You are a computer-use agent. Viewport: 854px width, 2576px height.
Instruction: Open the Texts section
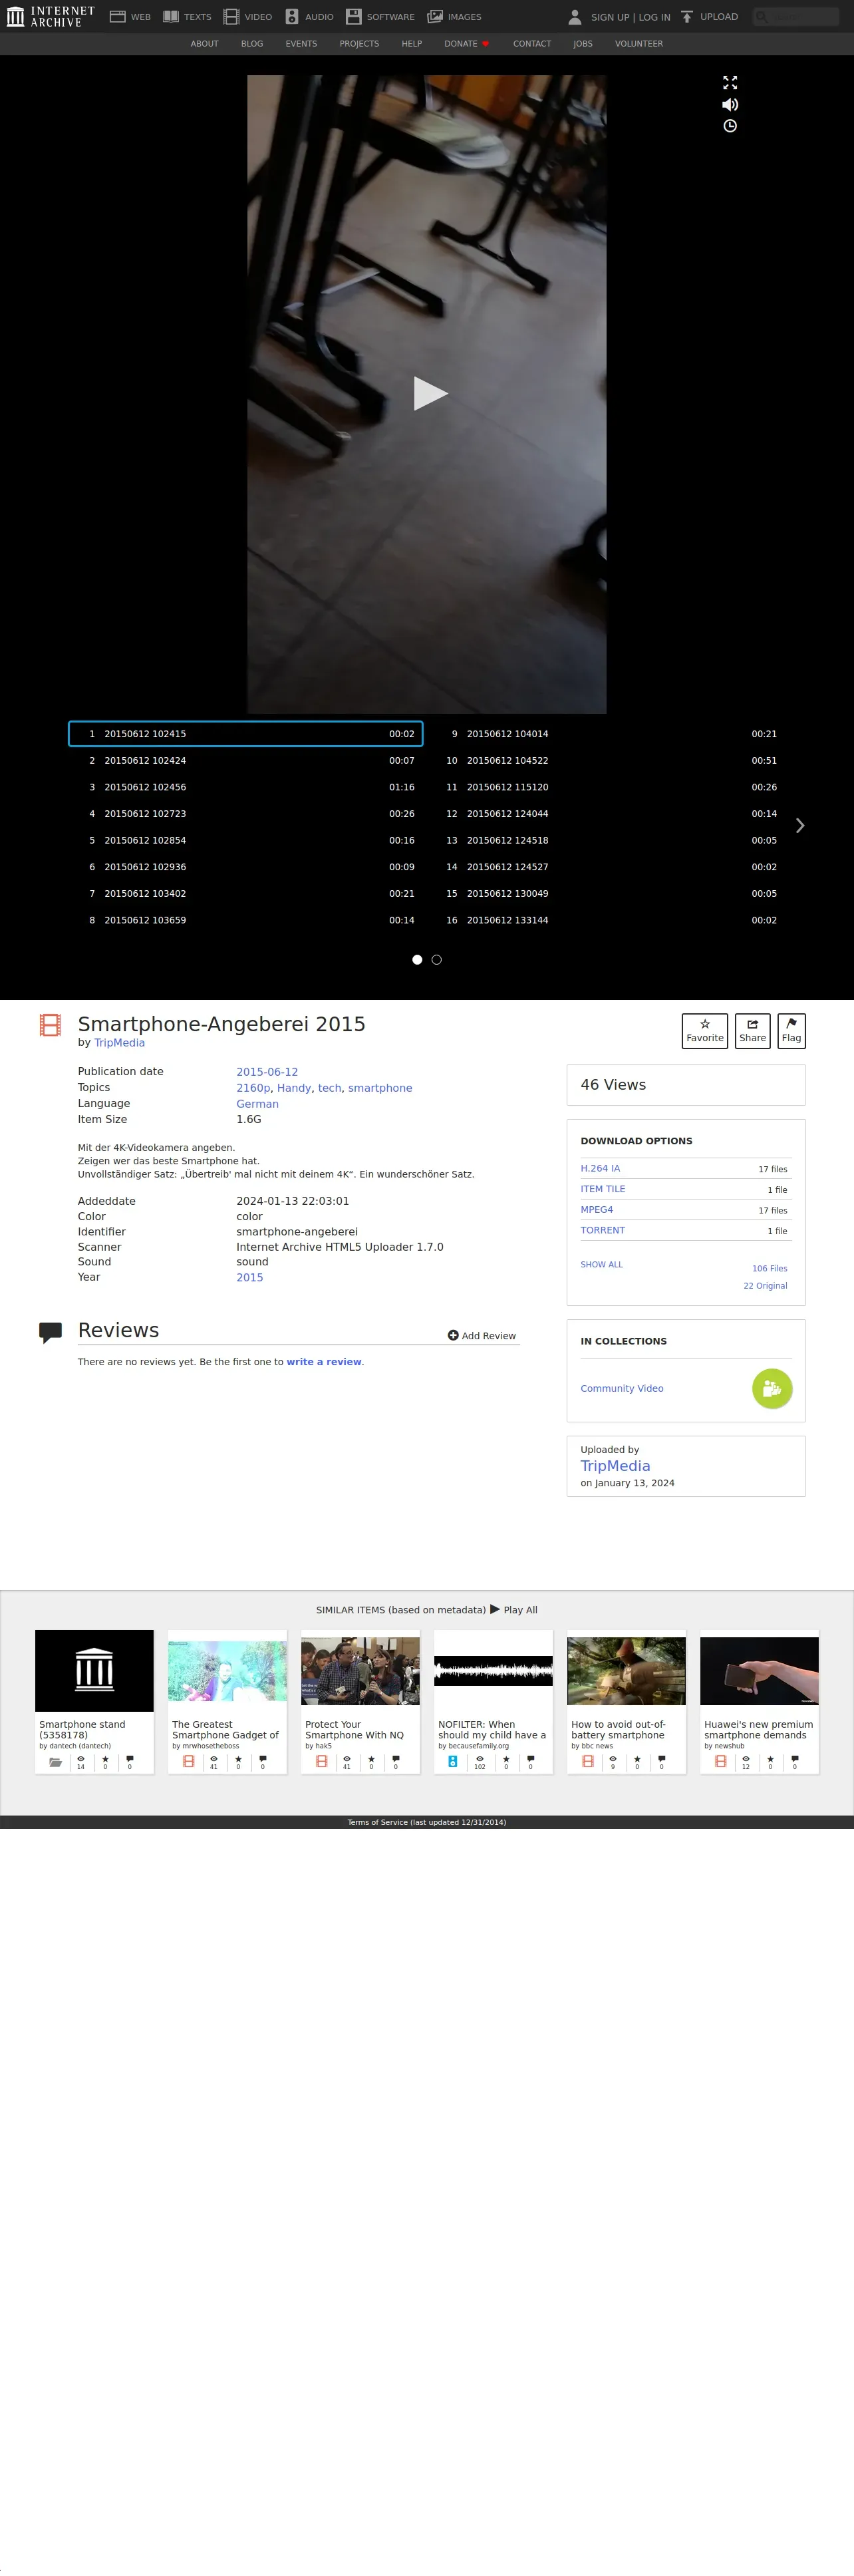(187, 17)
